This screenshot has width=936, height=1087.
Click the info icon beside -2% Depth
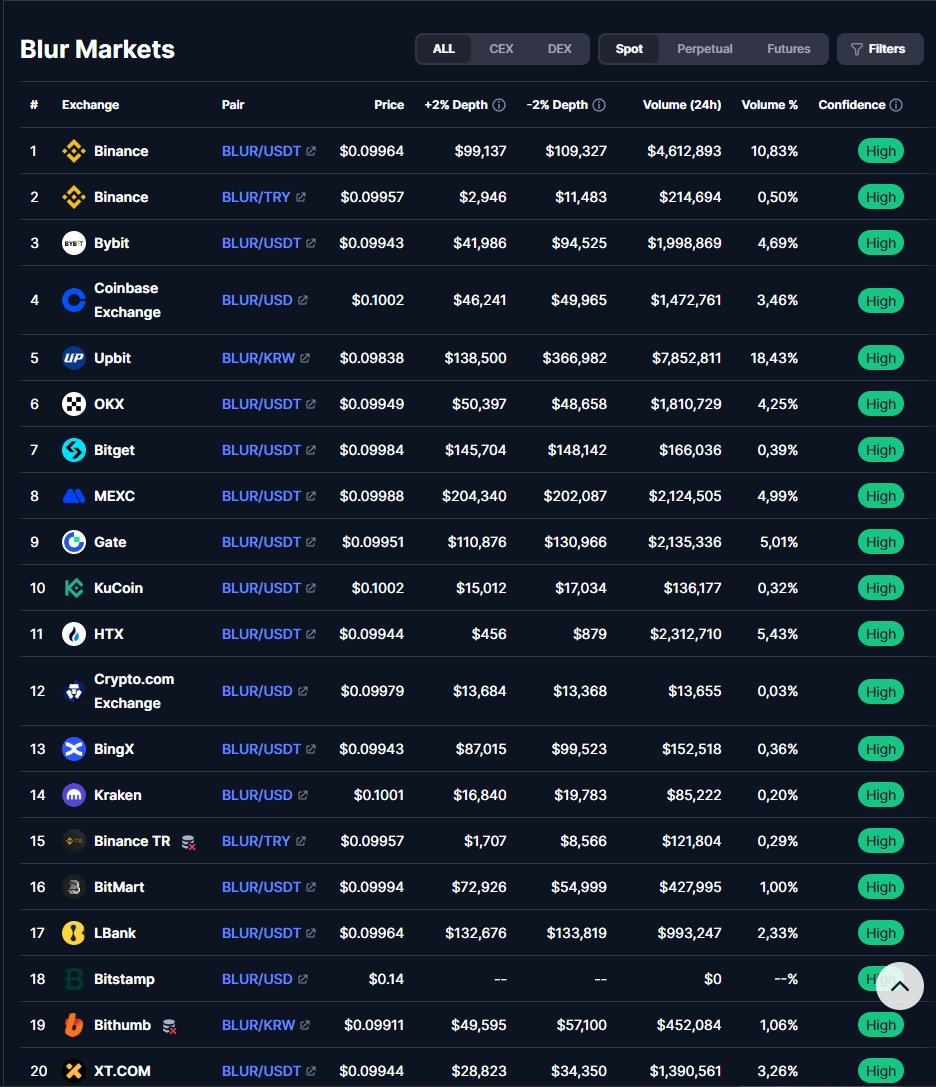(599, 105)
